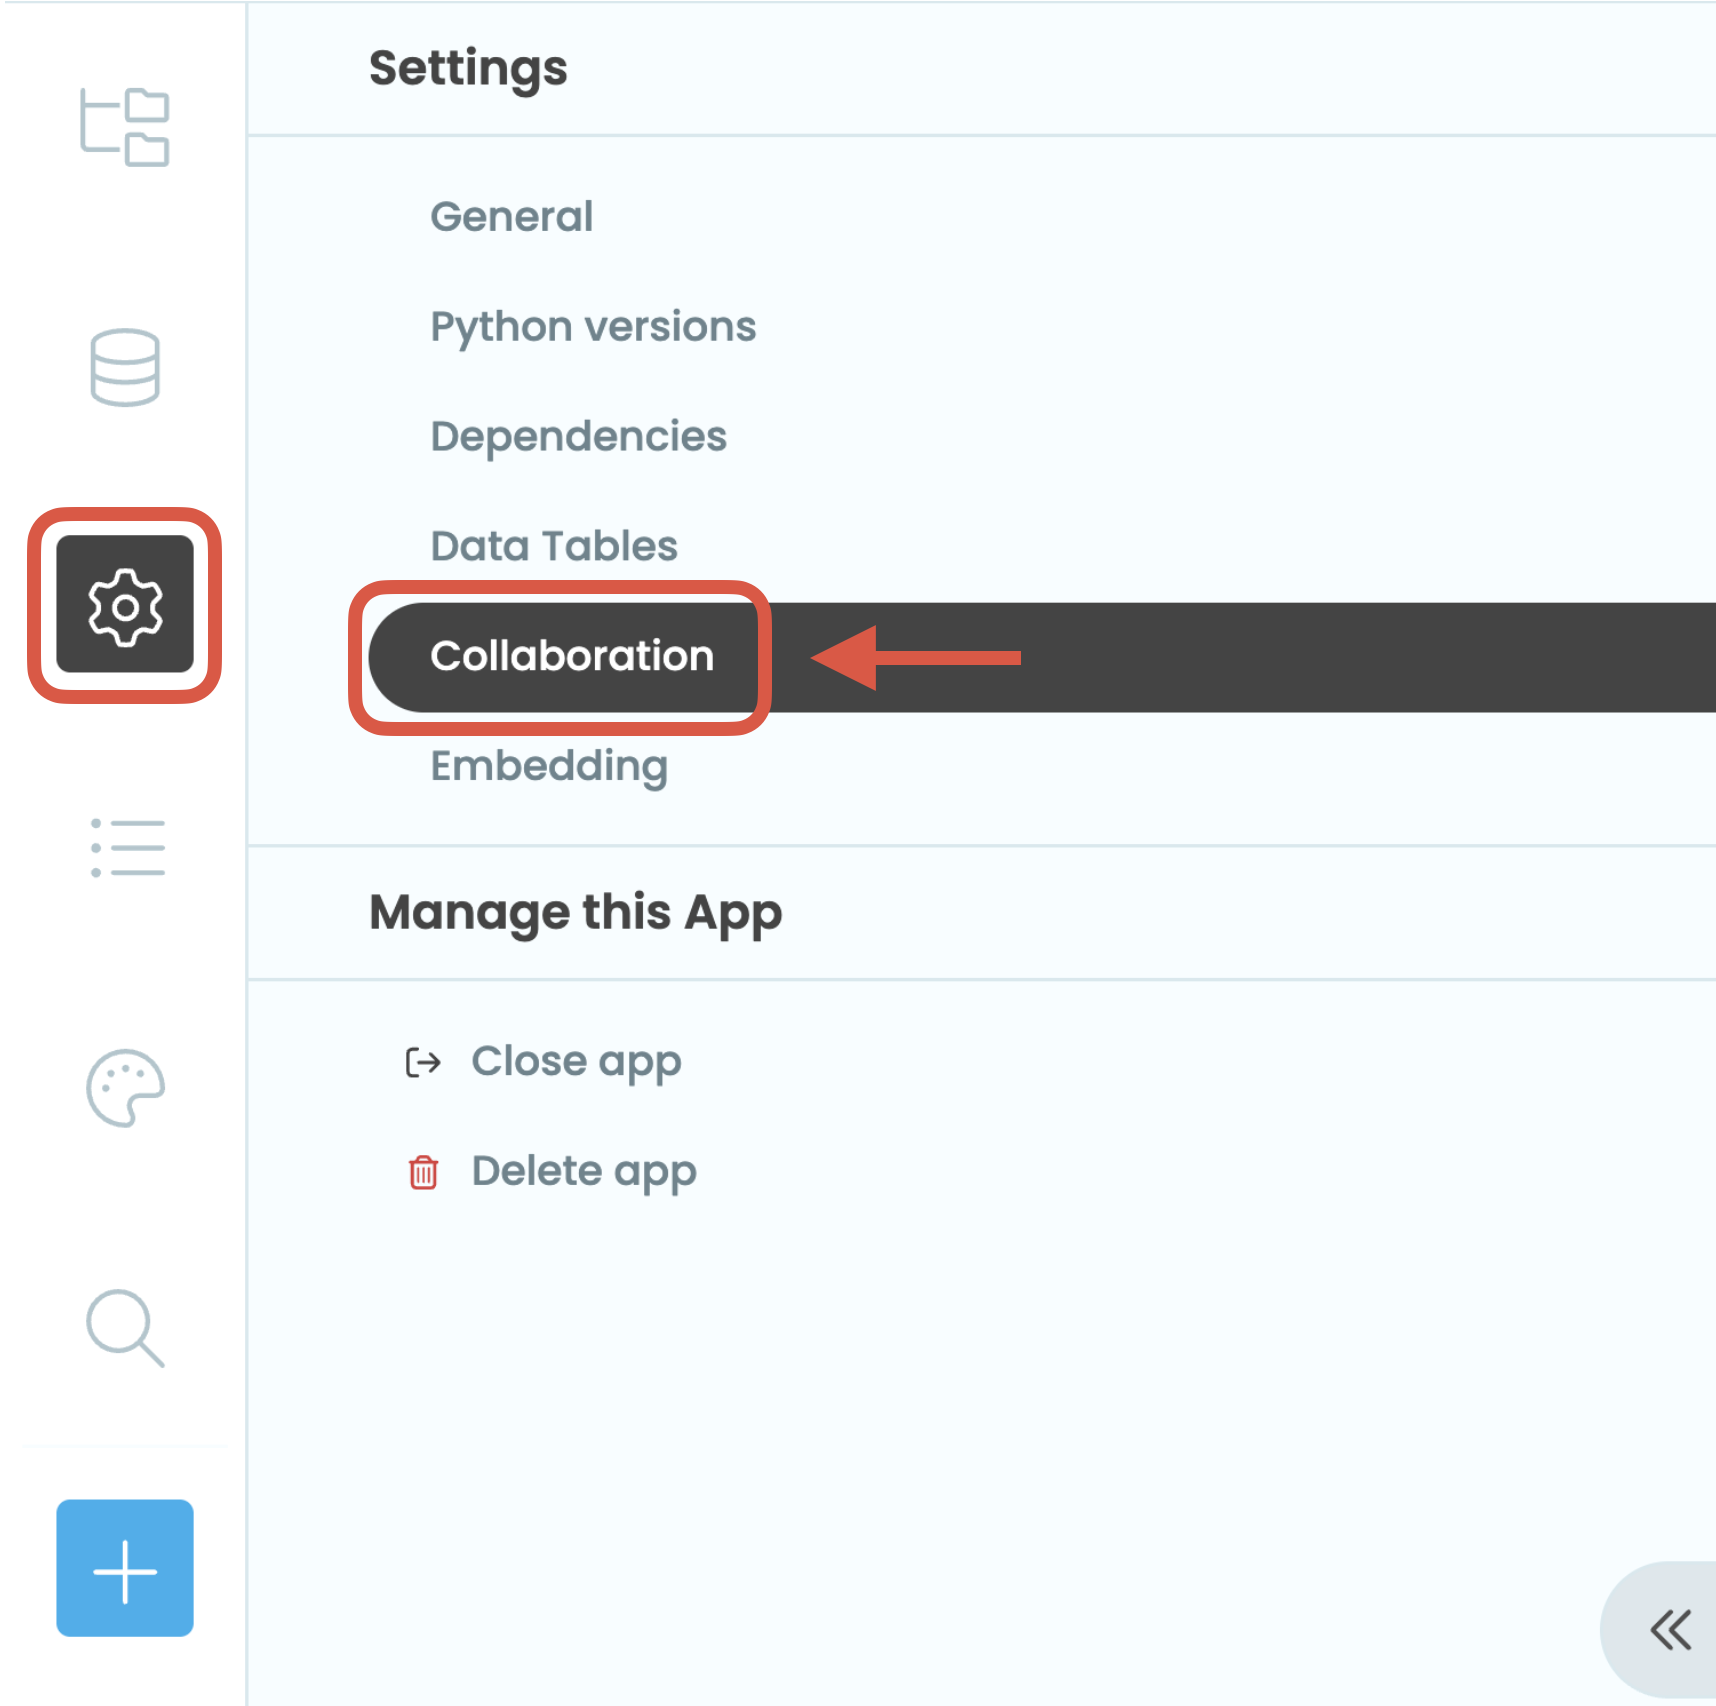Open General settings
The image size is (1716, 1706).
click(x=511, y=216)
